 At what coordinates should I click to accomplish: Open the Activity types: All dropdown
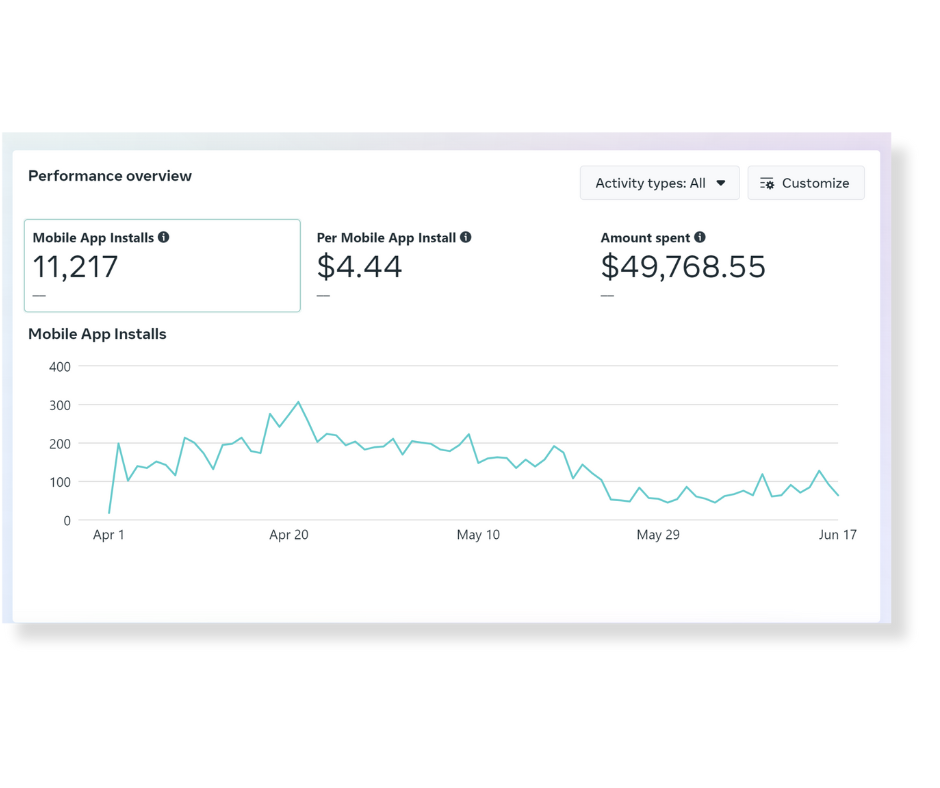pos(659,183)
